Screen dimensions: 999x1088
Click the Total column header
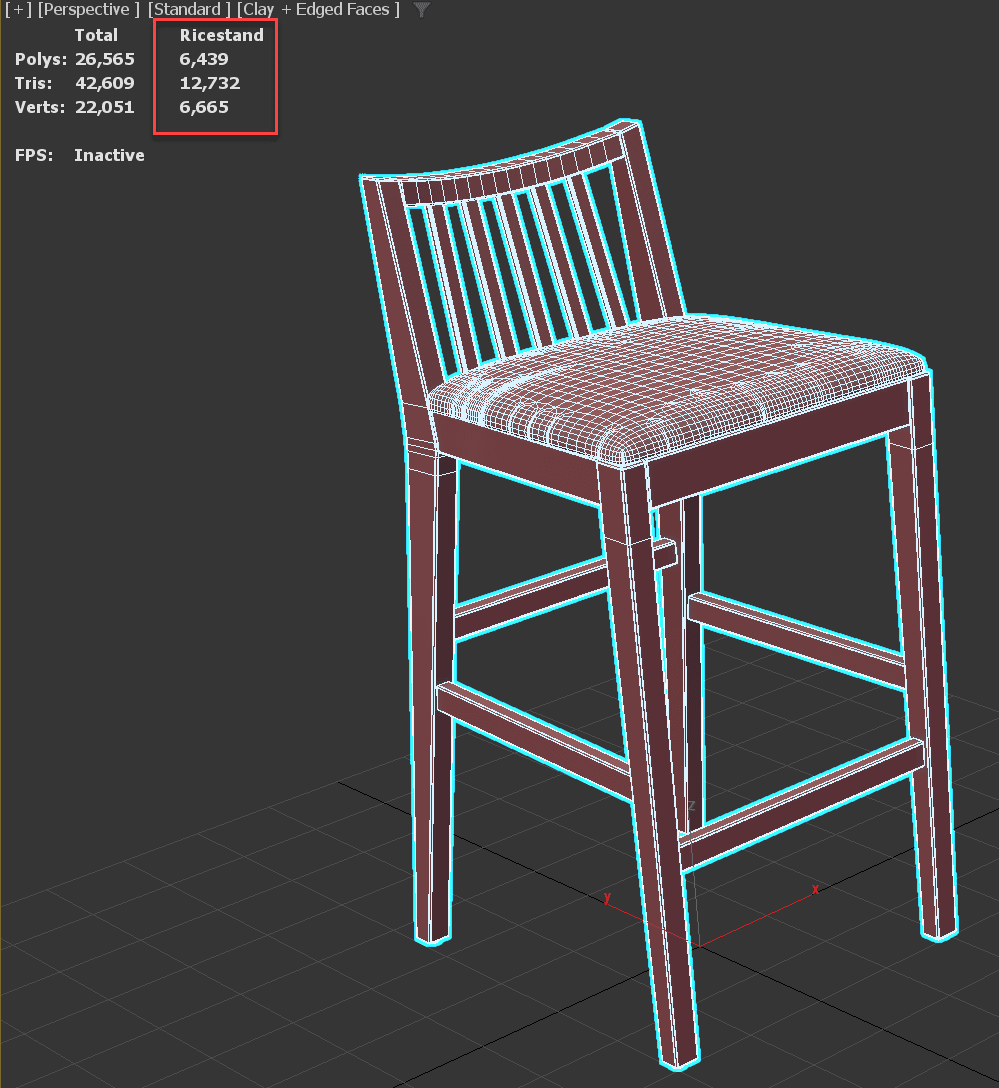(96, 35)
